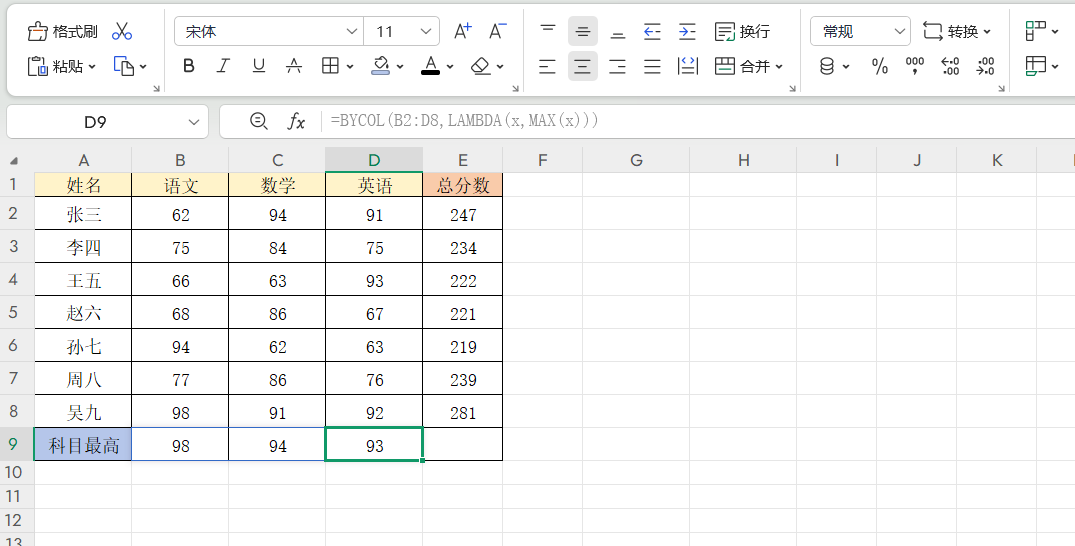Image resolution: width=1075 pixels, height=546 pixels.
Task: Click the Wrap Text (换行) icon
Action: pyautogui.click(x=742, y=32)
